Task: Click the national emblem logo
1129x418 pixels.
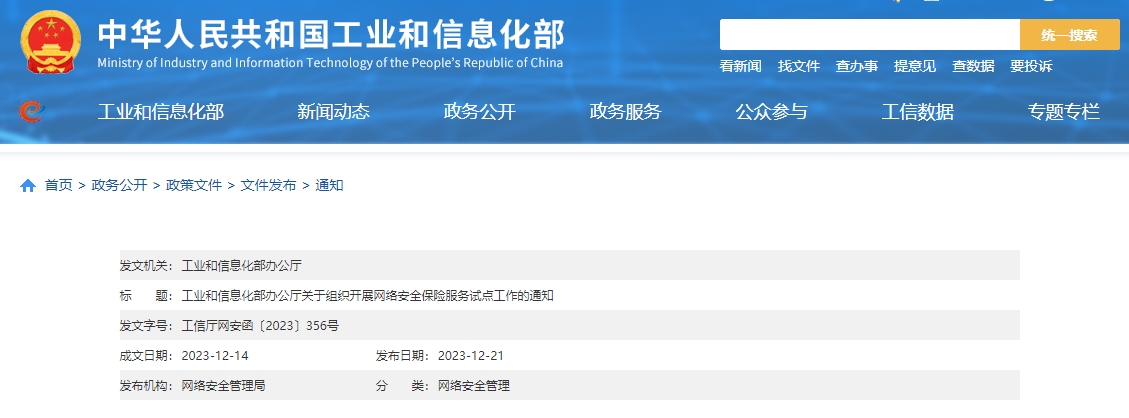Action: pyautogui.click(x=52, y=42)
